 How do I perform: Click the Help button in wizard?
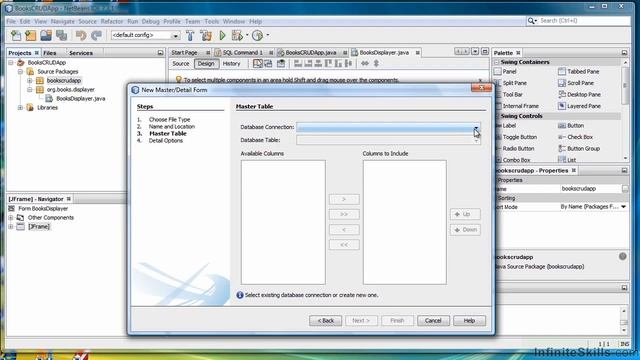point(469,321)
